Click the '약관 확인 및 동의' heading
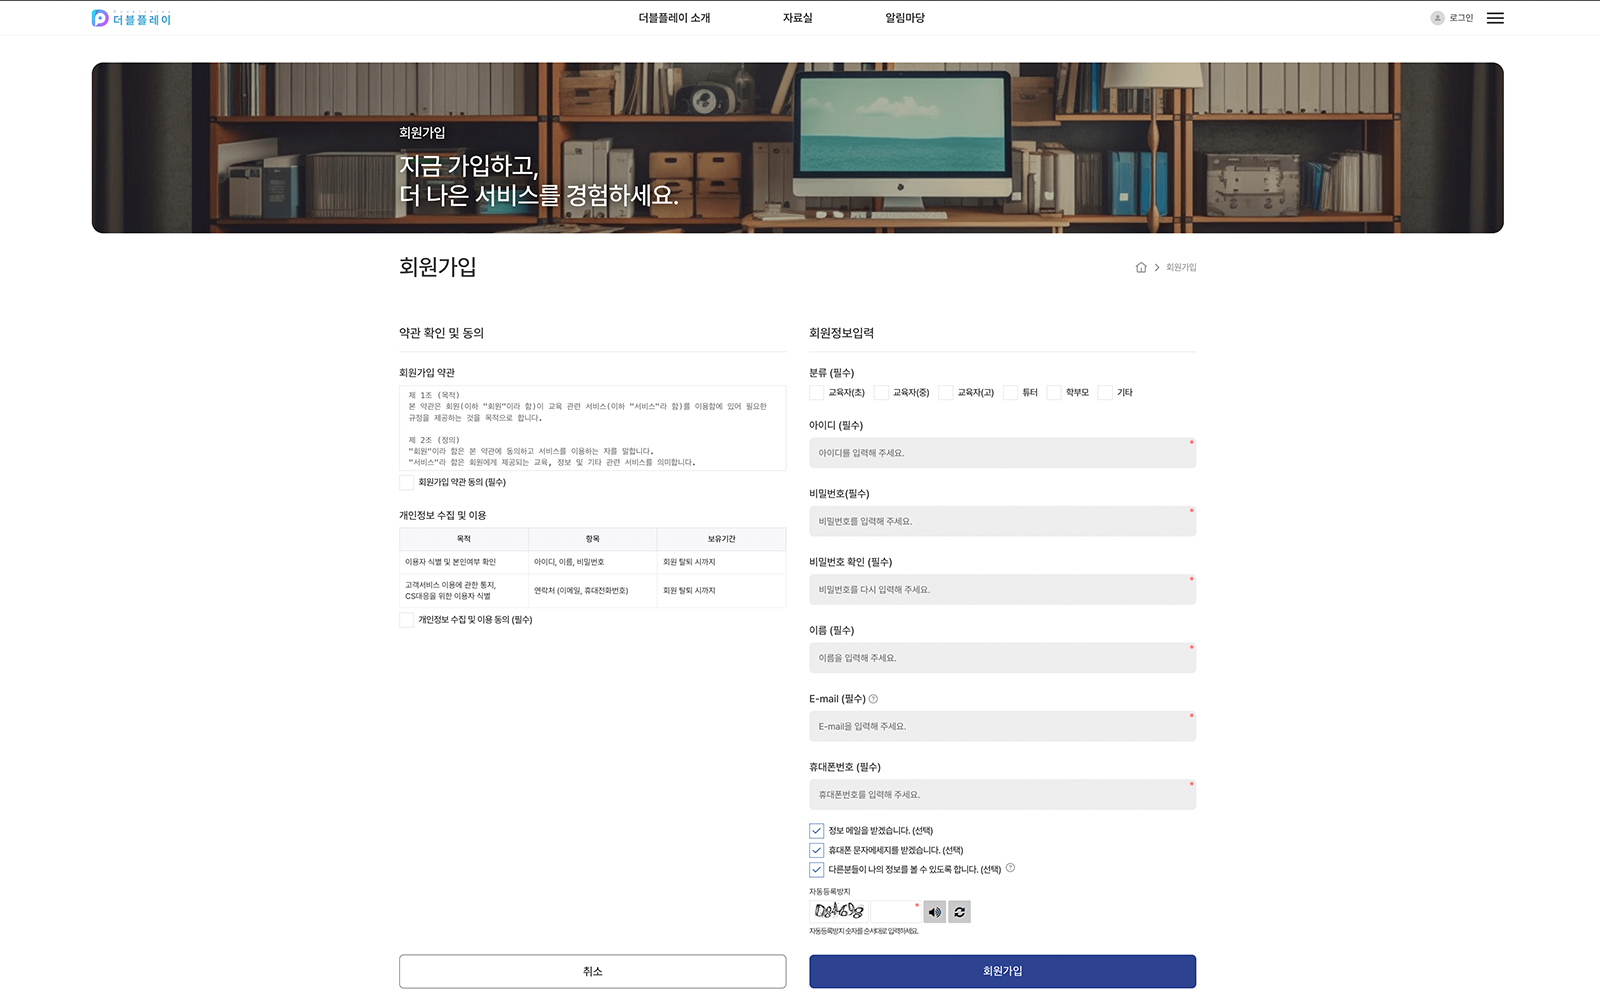 click(441, 333)
